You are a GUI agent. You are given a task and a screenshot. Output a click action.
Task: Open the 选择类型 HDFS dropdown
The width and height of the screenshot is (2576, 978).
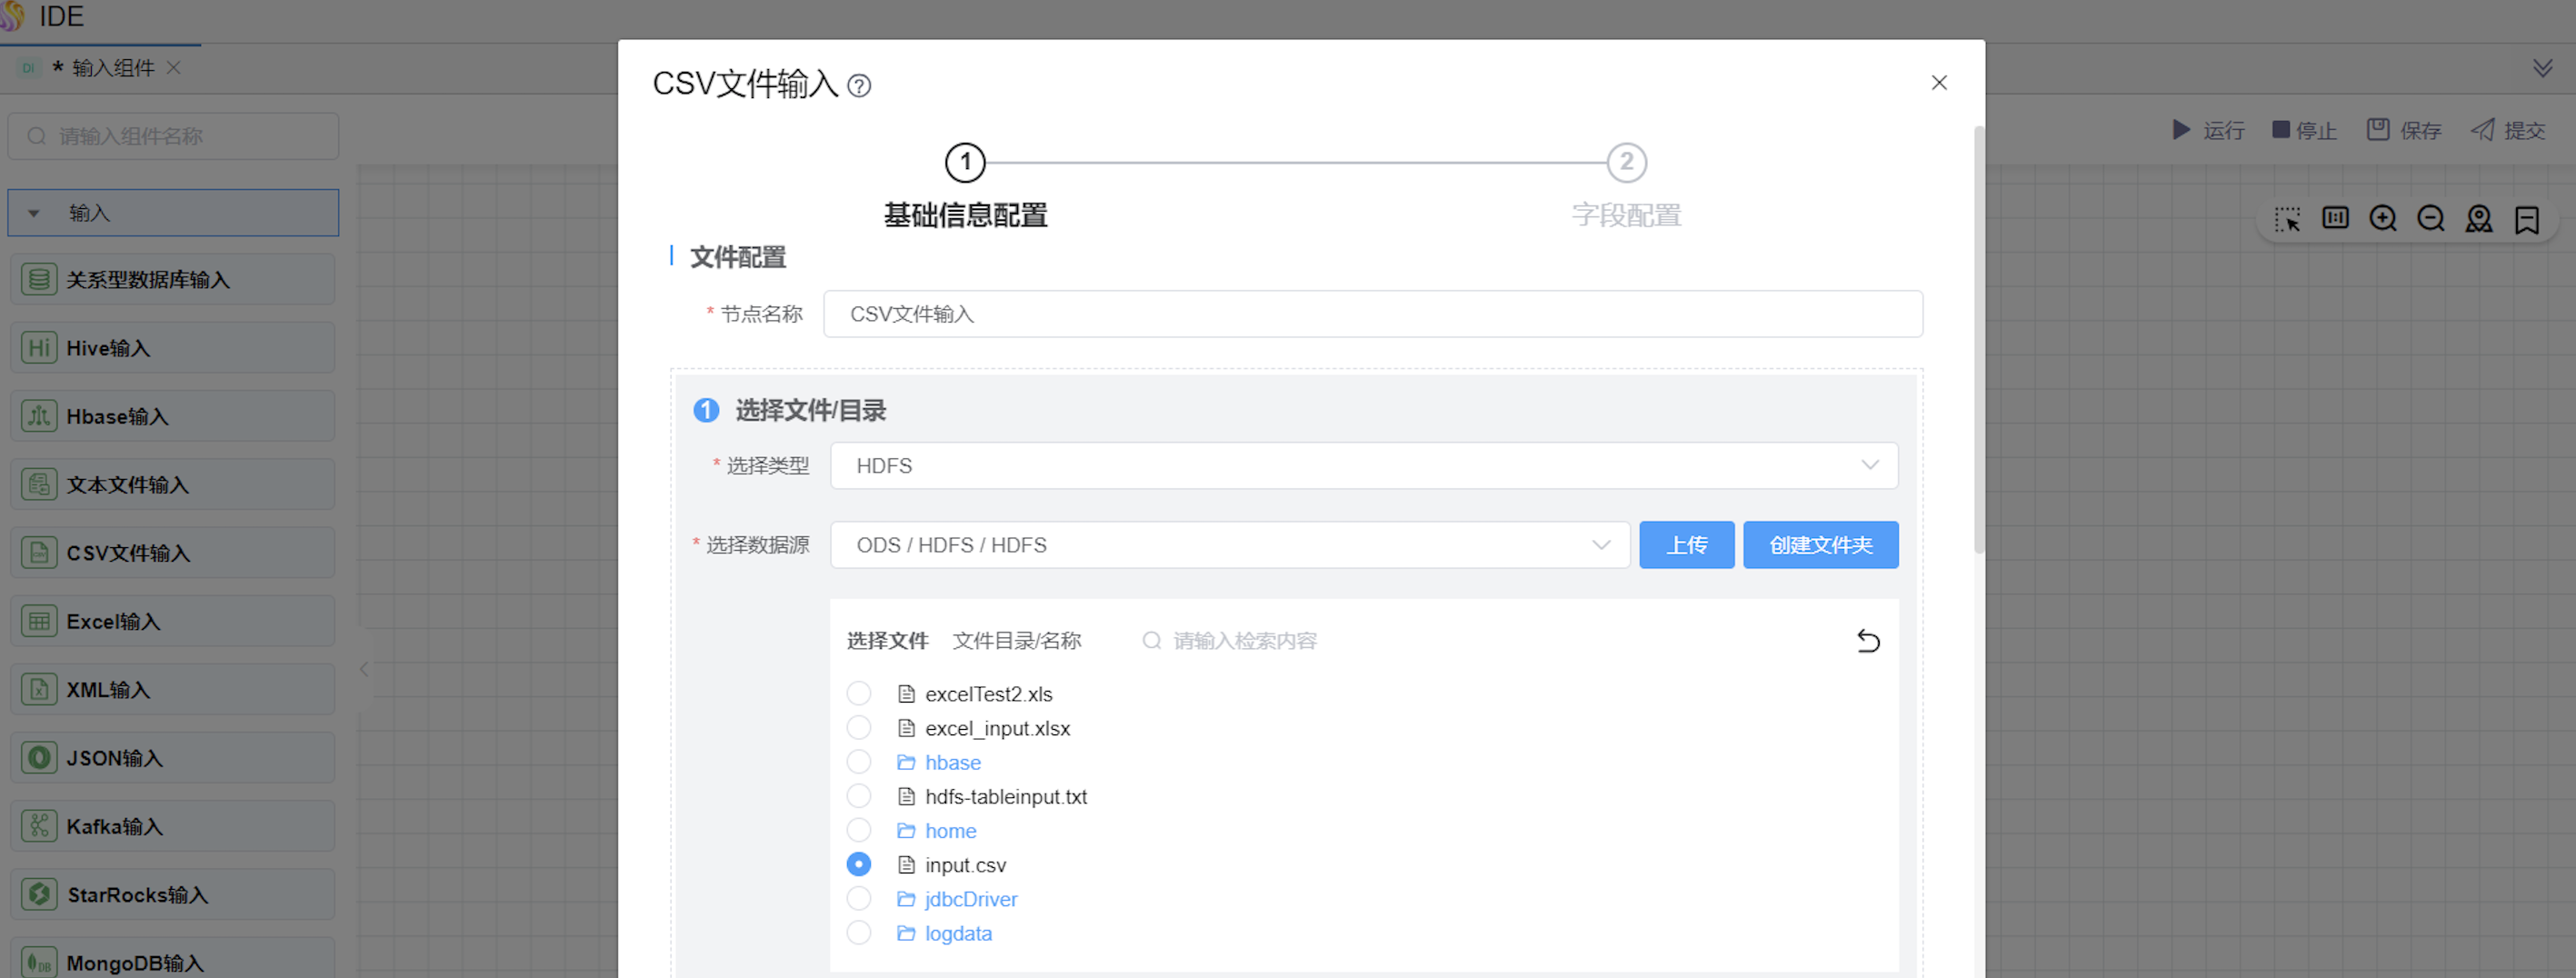point(1363,466)
